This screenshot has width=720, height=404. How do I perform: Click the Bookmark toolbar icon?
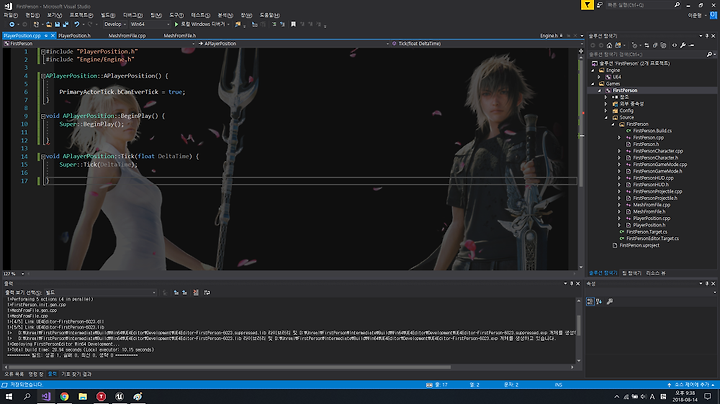tap(293, 24)
